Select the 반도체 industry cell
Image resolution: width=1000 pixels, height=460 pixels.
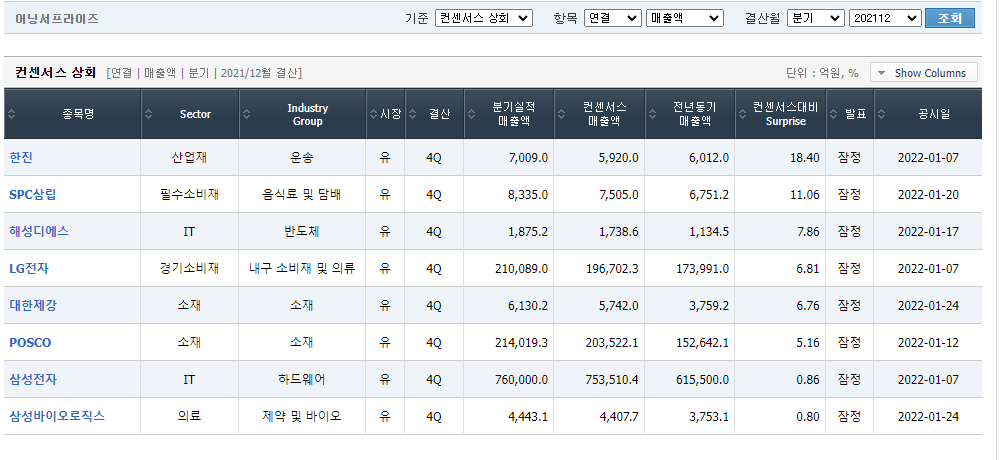pos(302,232)
